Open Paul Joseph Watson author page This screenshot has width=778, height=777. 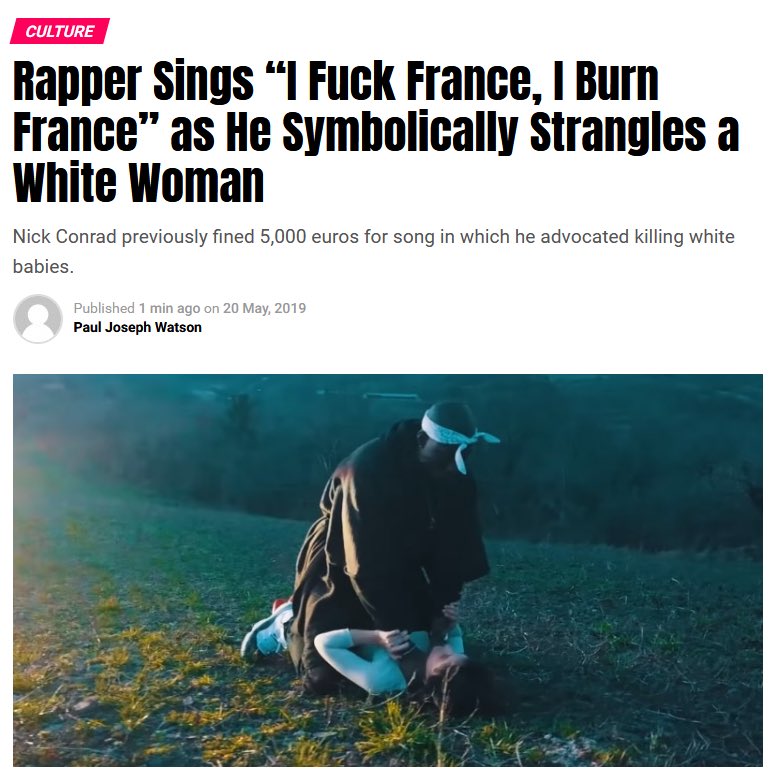137,327
